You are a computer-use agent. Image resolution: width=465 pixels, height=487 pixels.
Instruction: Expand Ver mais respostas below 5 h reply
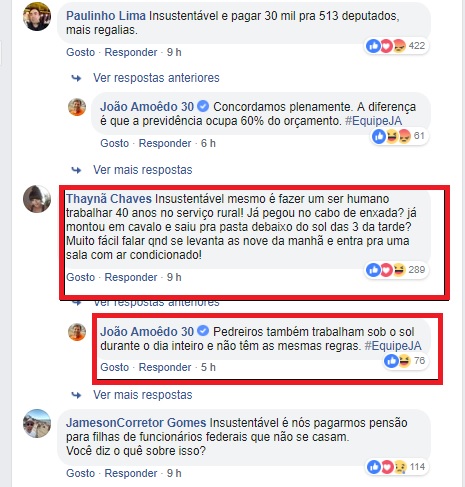click(x=143, y=395)
